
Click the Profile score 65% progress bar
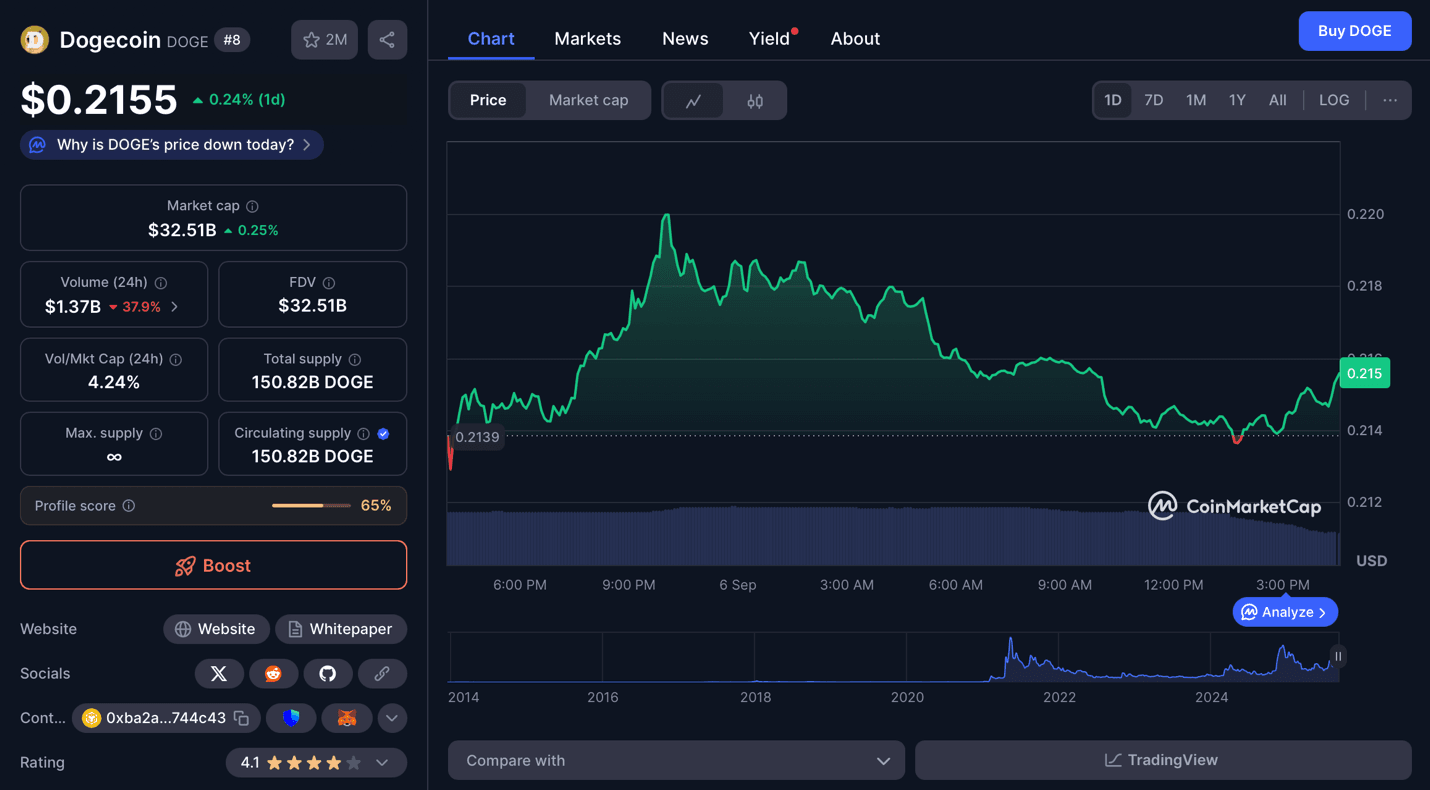311,506
